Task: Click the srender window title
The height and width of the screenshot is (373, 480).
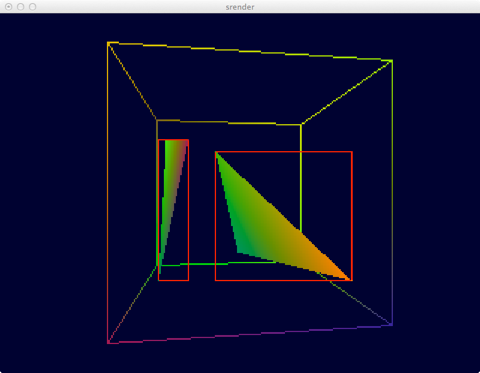Action: [240, 7]
